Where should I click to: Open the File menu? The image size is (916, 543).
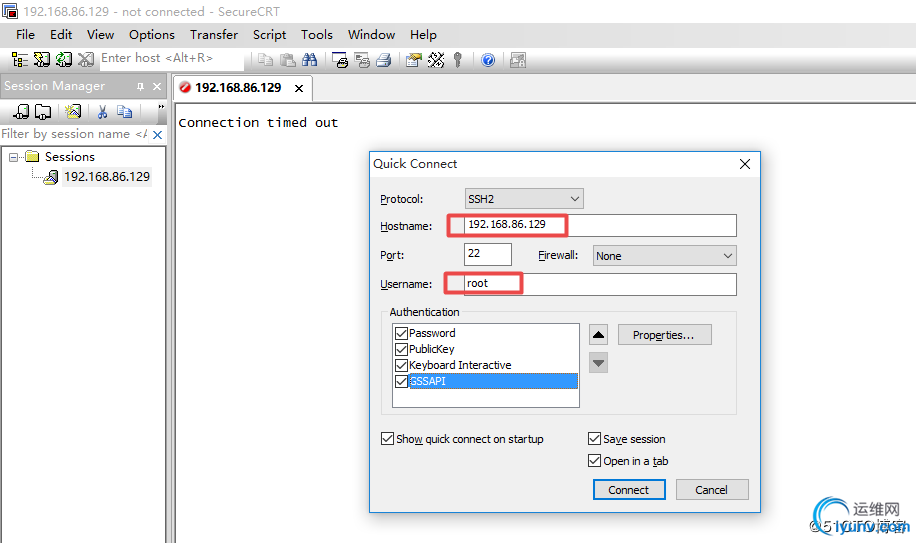pos(25,34)
